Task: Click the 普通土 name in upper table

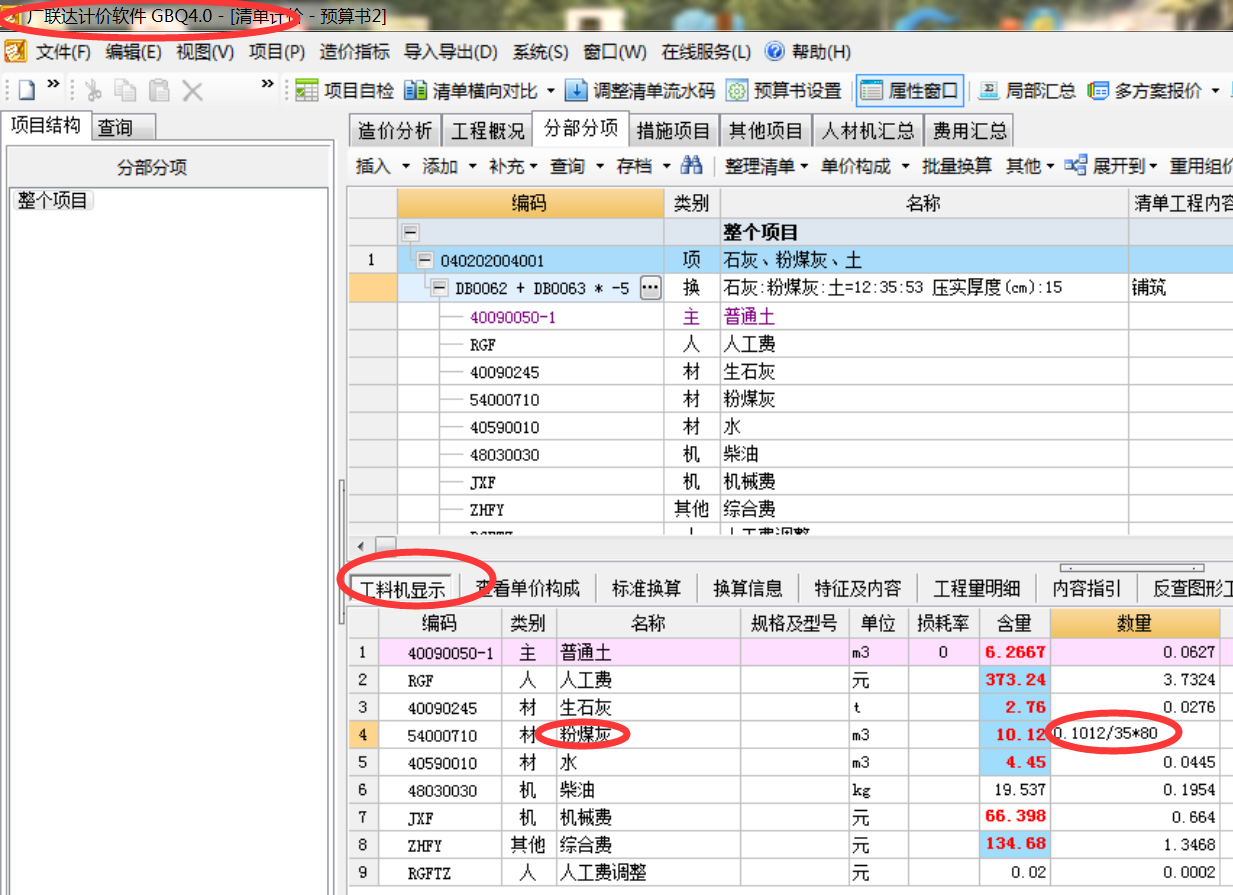Action: click(x=749, y=317)
